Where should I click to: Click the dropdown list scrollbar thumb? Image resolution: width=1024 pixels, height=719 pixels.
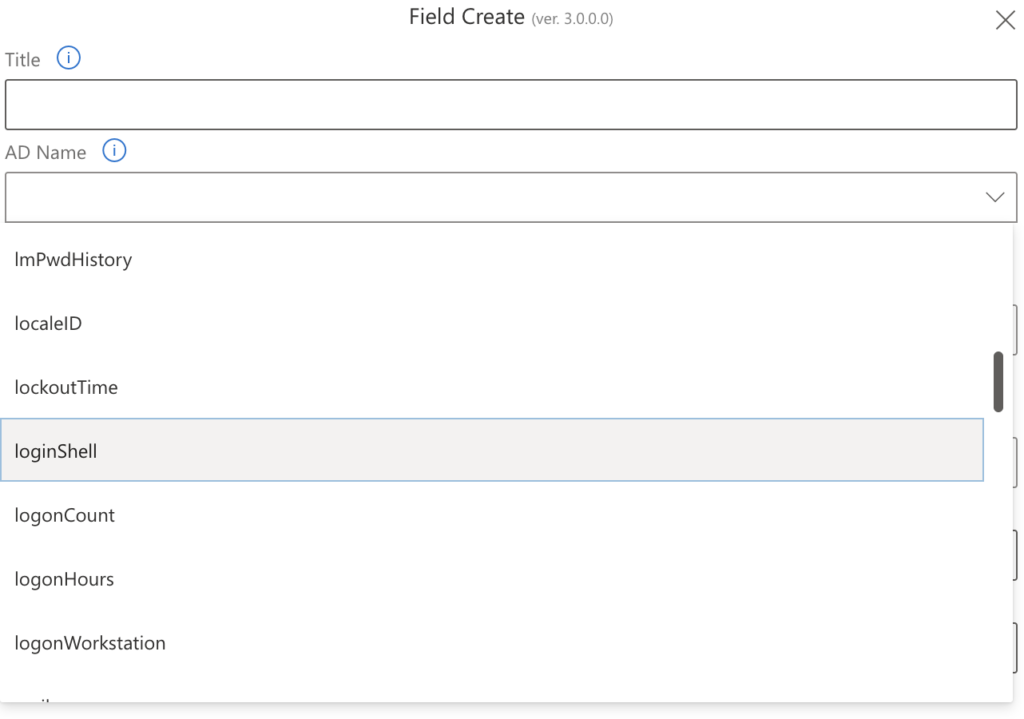point(998,380)
